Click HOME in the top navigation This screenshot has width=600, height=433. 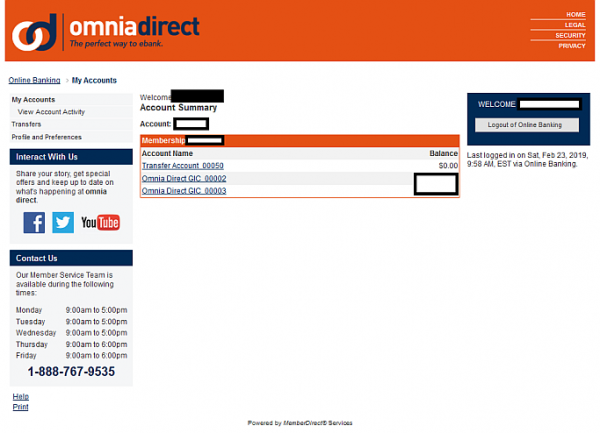click(575, 15)
